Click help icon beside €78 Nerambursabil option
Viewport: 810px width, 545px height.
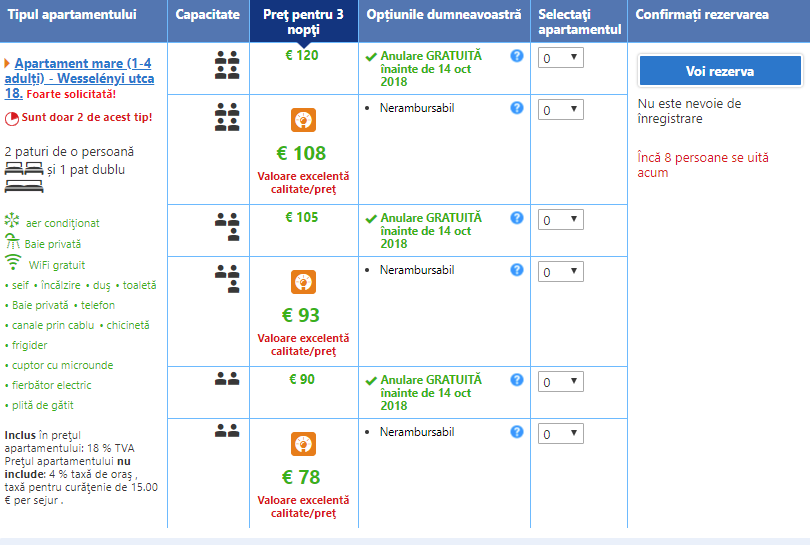[x=517, y=432]
